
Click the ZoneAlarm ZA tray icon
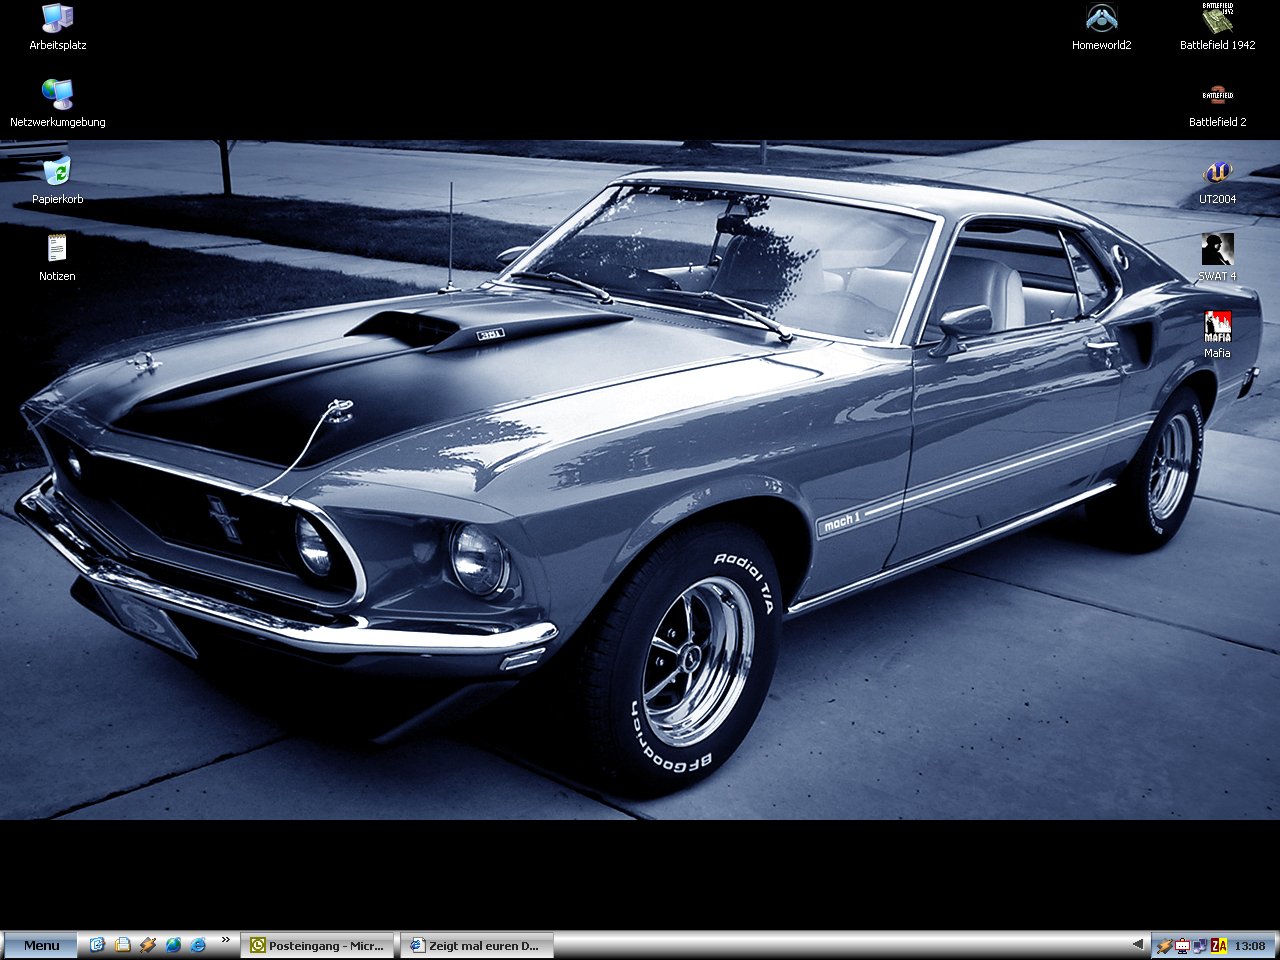1218,945
